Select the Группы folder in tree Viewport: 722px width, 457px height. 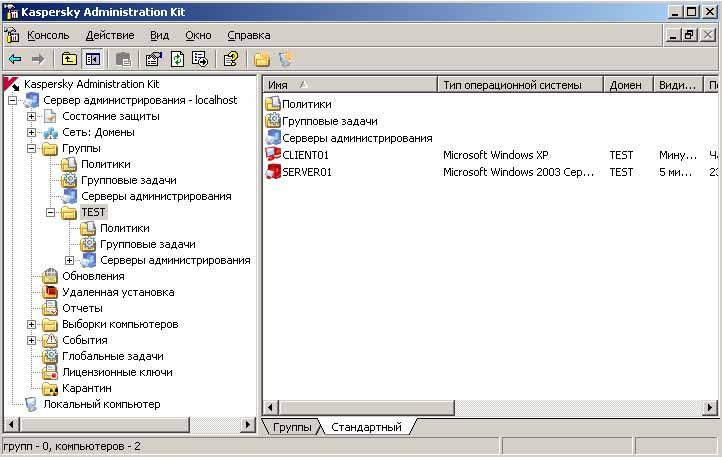(82, 148)
